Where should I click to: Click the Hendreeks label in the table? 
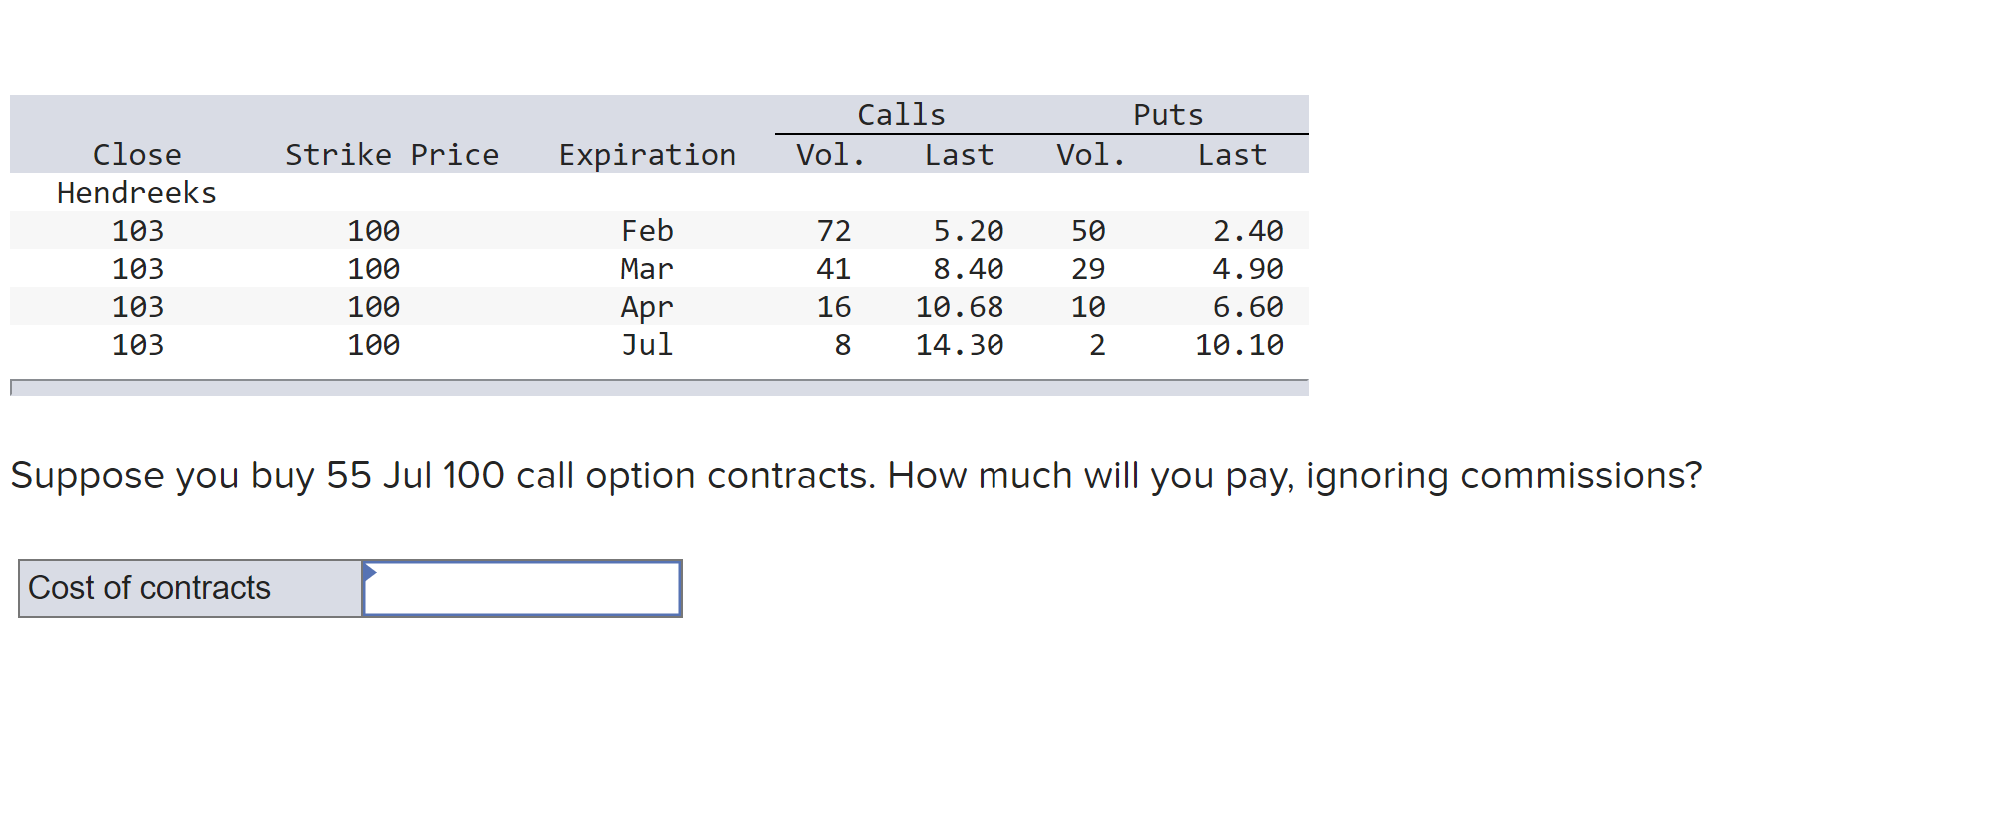point(136,192)
